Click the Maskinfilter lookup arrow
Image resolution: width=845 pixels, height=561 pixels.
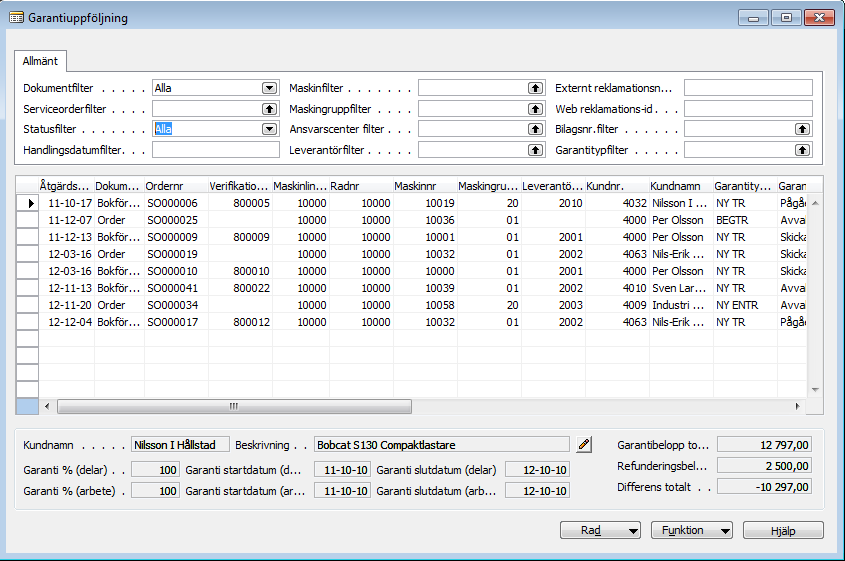(x=535, y=88)
